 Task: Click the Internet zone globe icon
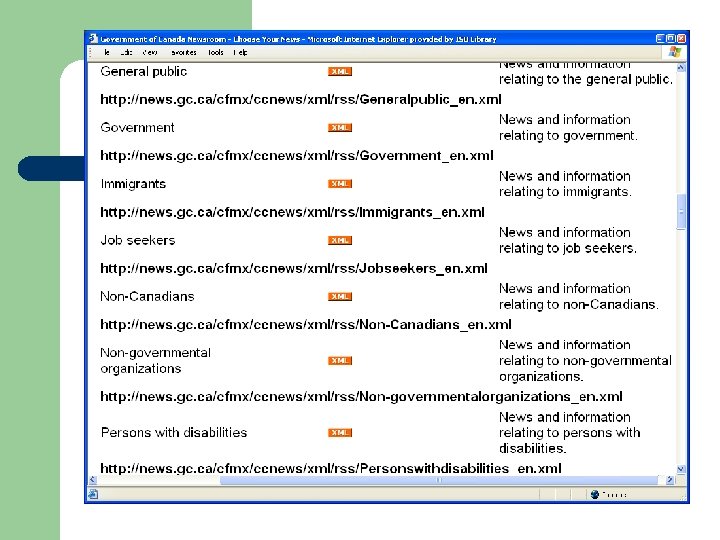point(595,494)
